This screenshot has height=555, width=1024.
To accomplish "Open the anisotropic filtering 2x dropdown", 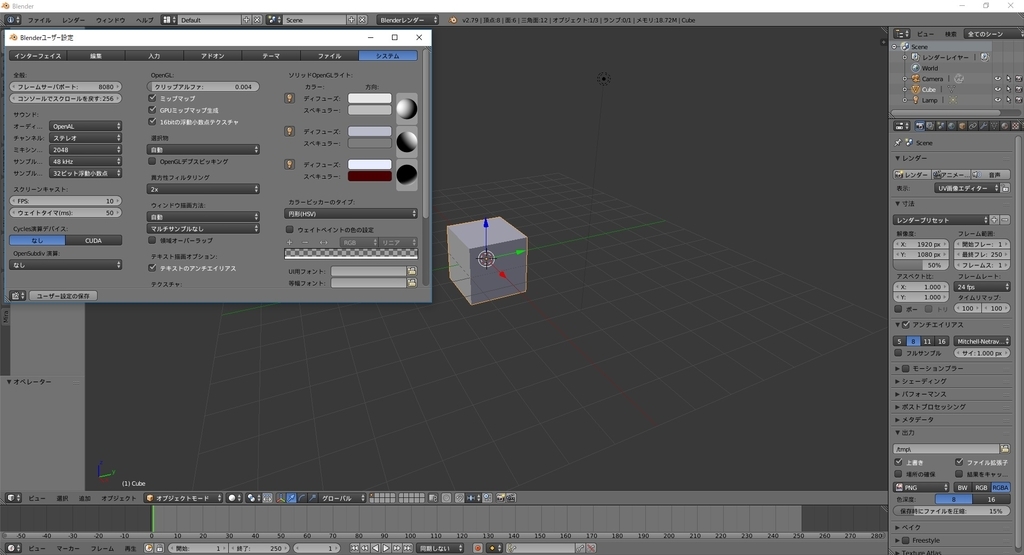I will click(203, 189).
